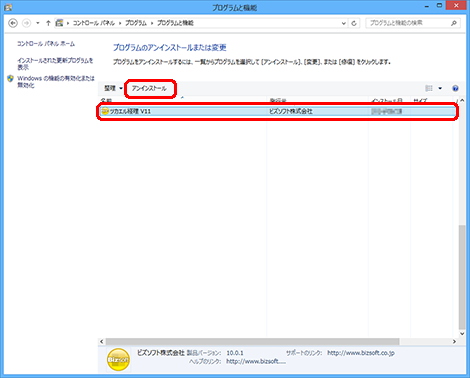Screen dimensions: 470x378
Task: Select プログラムと機能 in the breadcrumb
Action: pyautogui.click(x=175, y=23)
